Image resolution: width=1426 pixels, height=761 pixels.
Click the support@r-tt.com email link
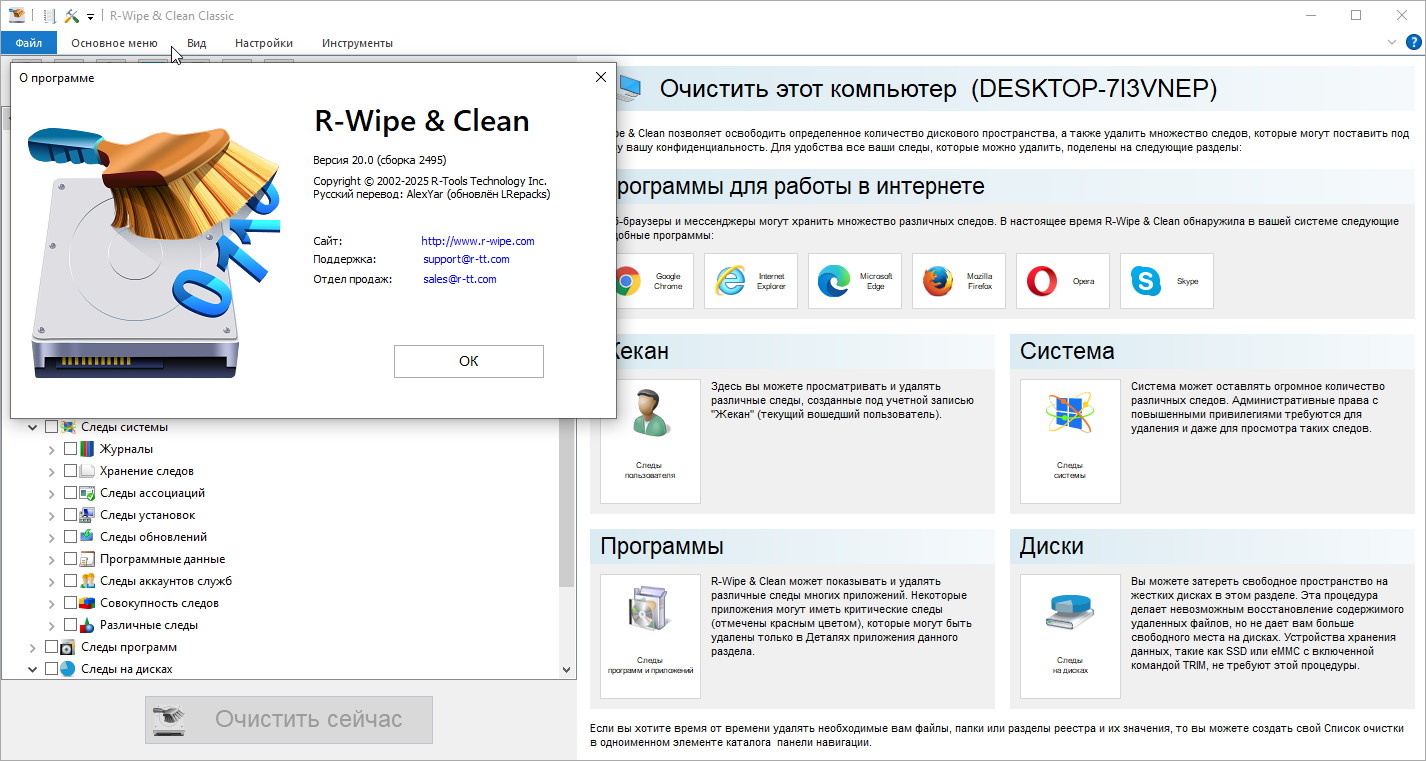tap(466, 259)
